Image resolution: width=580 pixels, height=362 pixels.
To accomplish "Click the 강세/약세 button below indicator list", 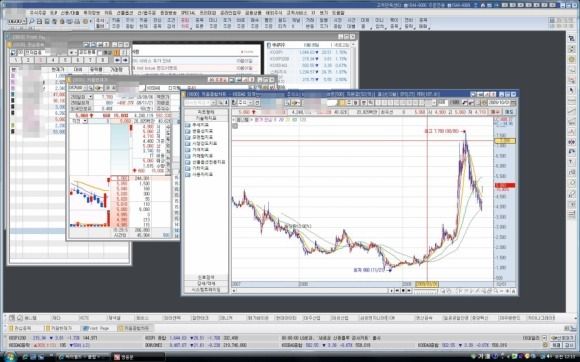I will pos(206,284).
